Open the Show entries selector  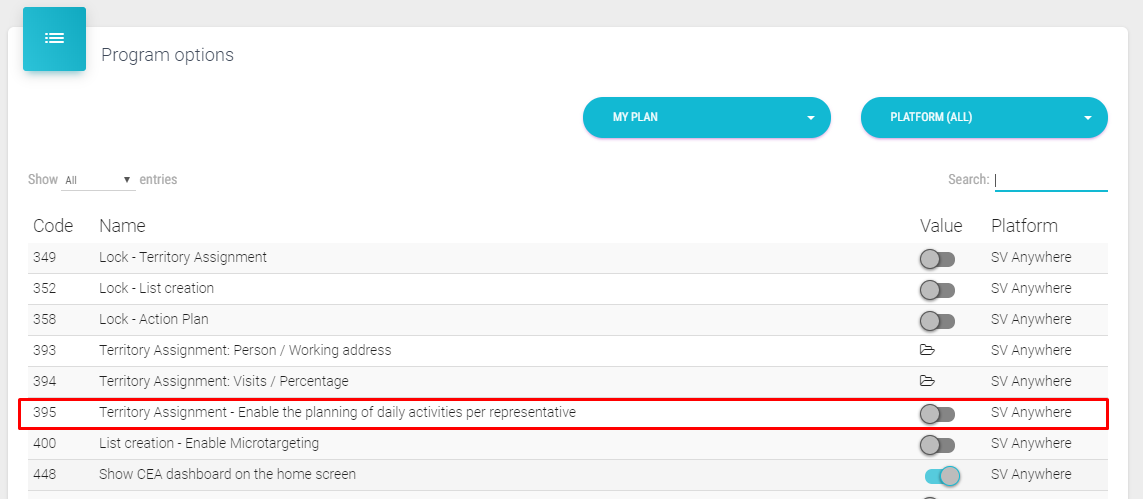click(98, 180)
